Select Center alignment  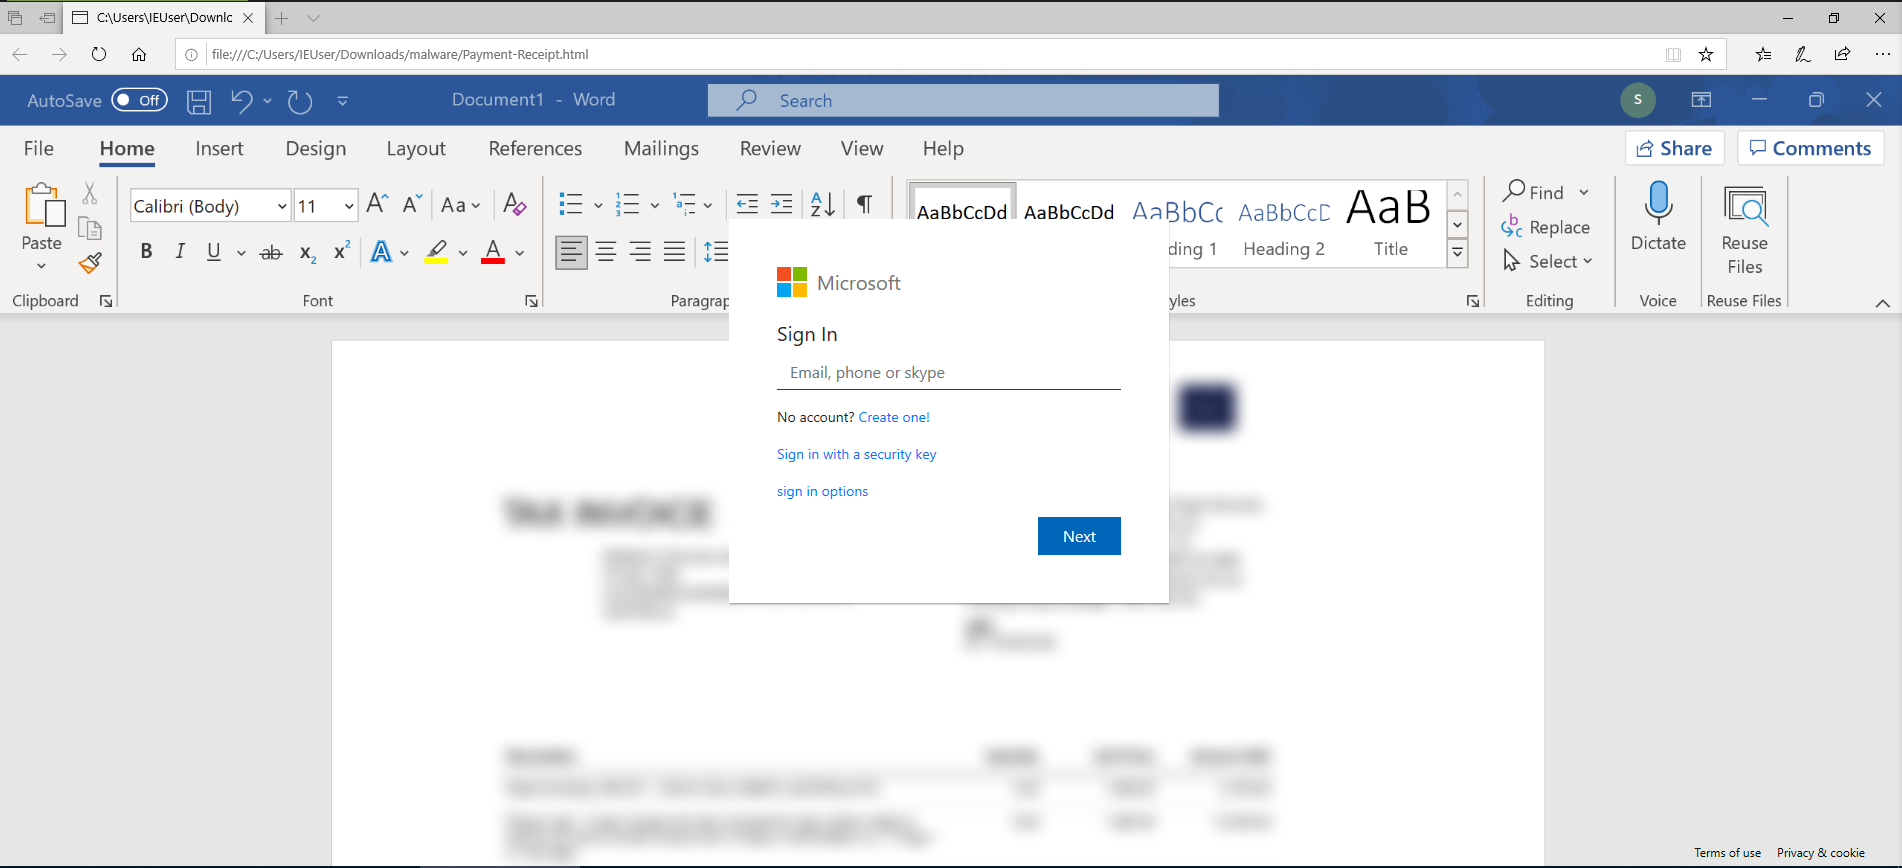point(606,252)
